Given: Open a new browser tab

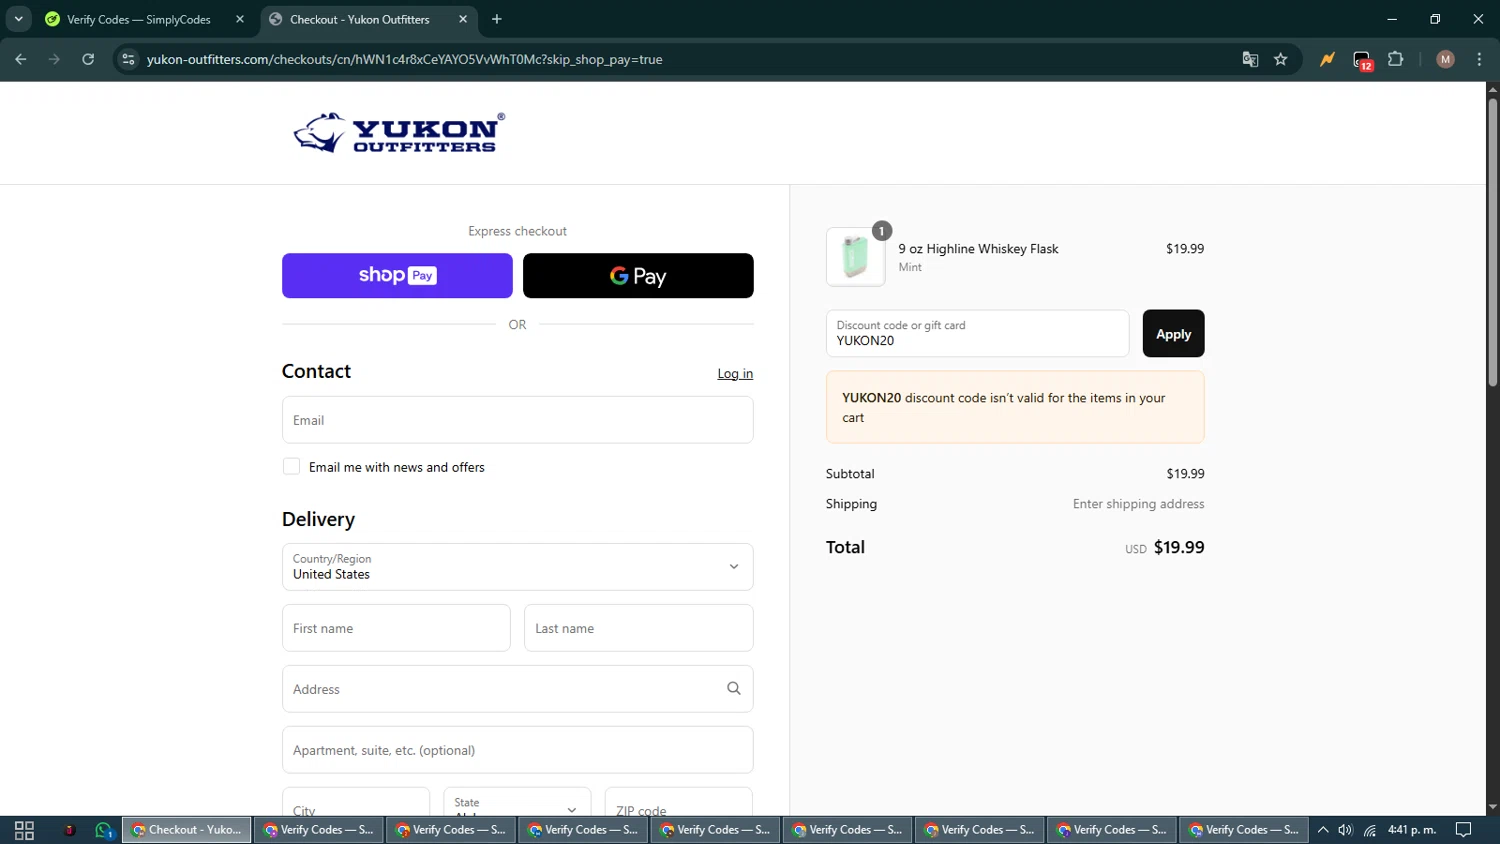Looking at the screenshot, I should click(x=497, y=19).
